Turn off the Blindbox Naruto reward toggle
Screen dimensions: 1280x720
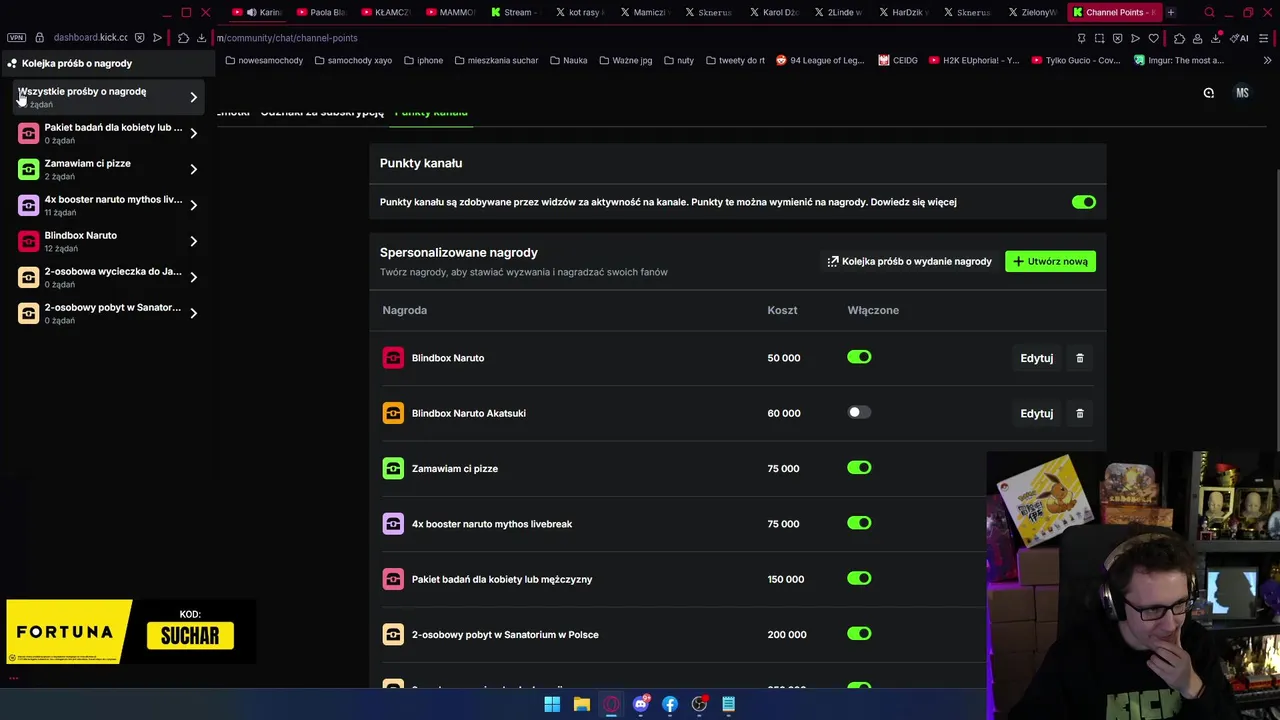pos(859,357)
